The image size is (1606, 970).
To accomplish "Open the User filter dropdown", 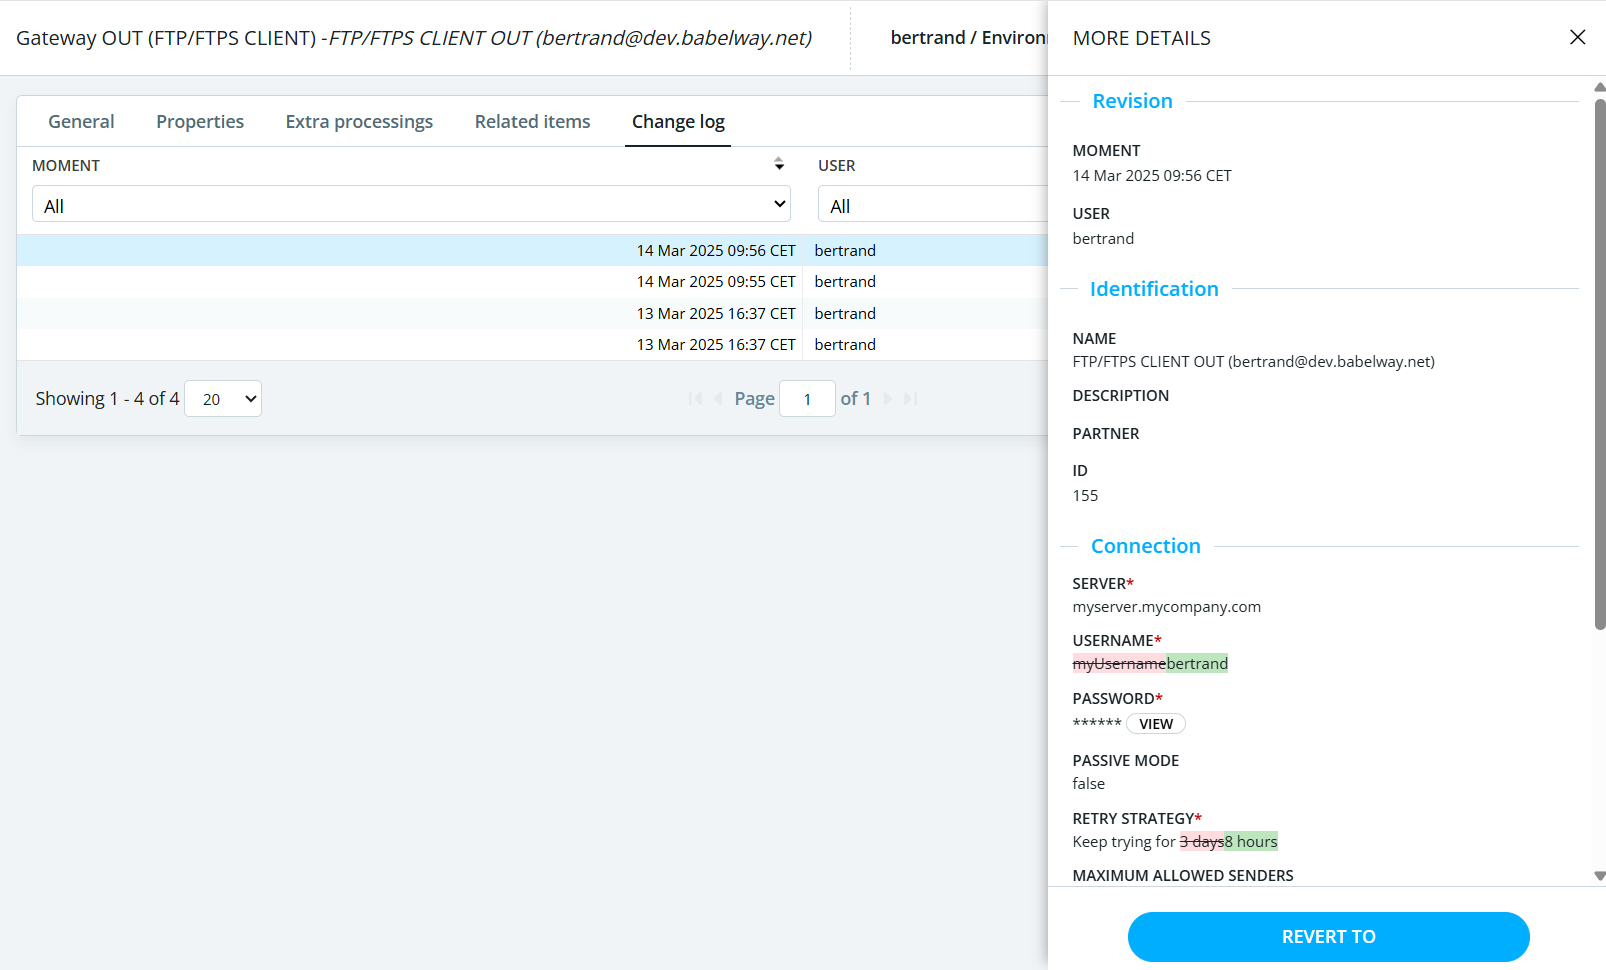I will [x=930, y=205].
